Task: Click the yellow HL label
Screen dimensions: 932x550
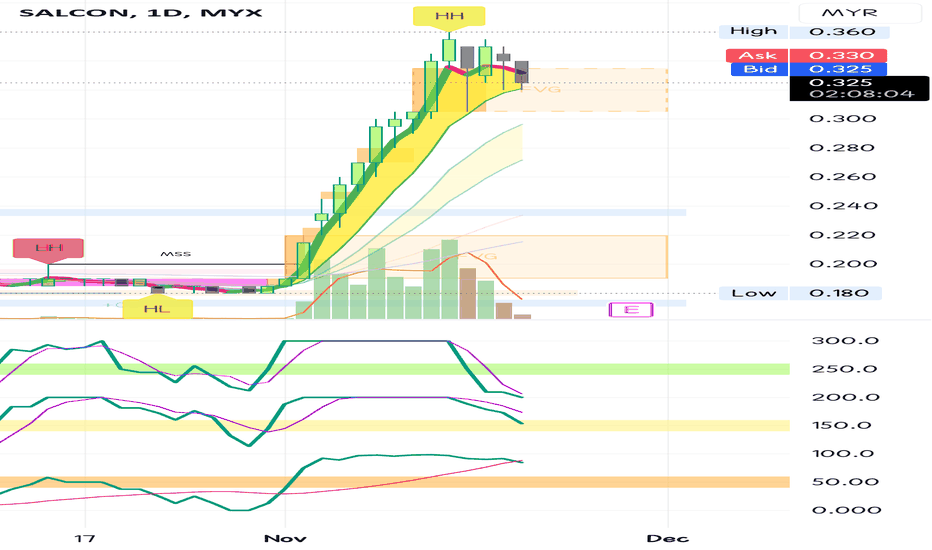Action: [x=158, y=309]
